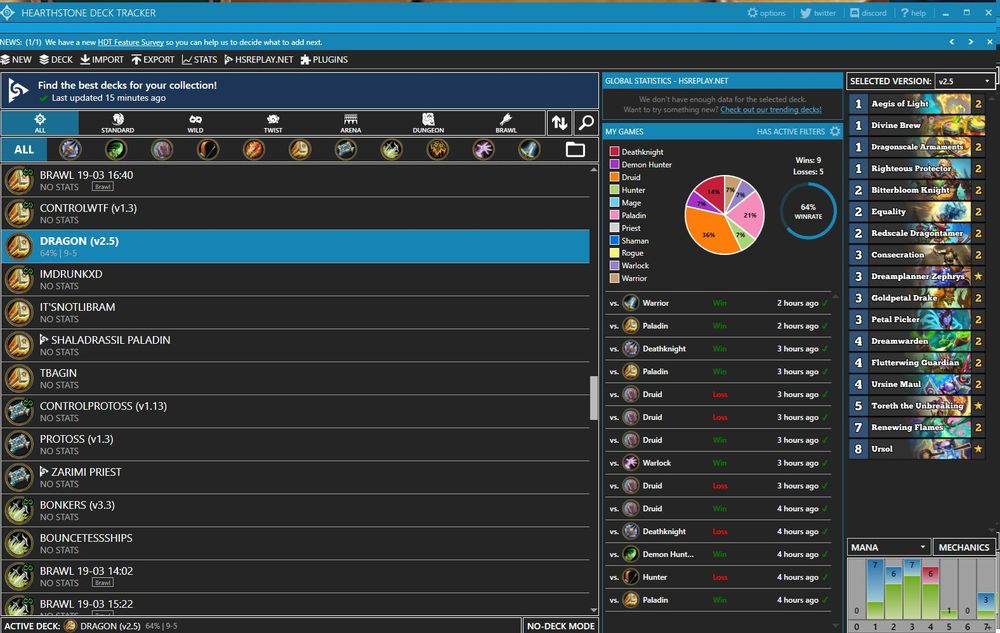Open archived decks folder icon
The image size is (1000, 633).
pyautogui.click(x=575, y=150)
